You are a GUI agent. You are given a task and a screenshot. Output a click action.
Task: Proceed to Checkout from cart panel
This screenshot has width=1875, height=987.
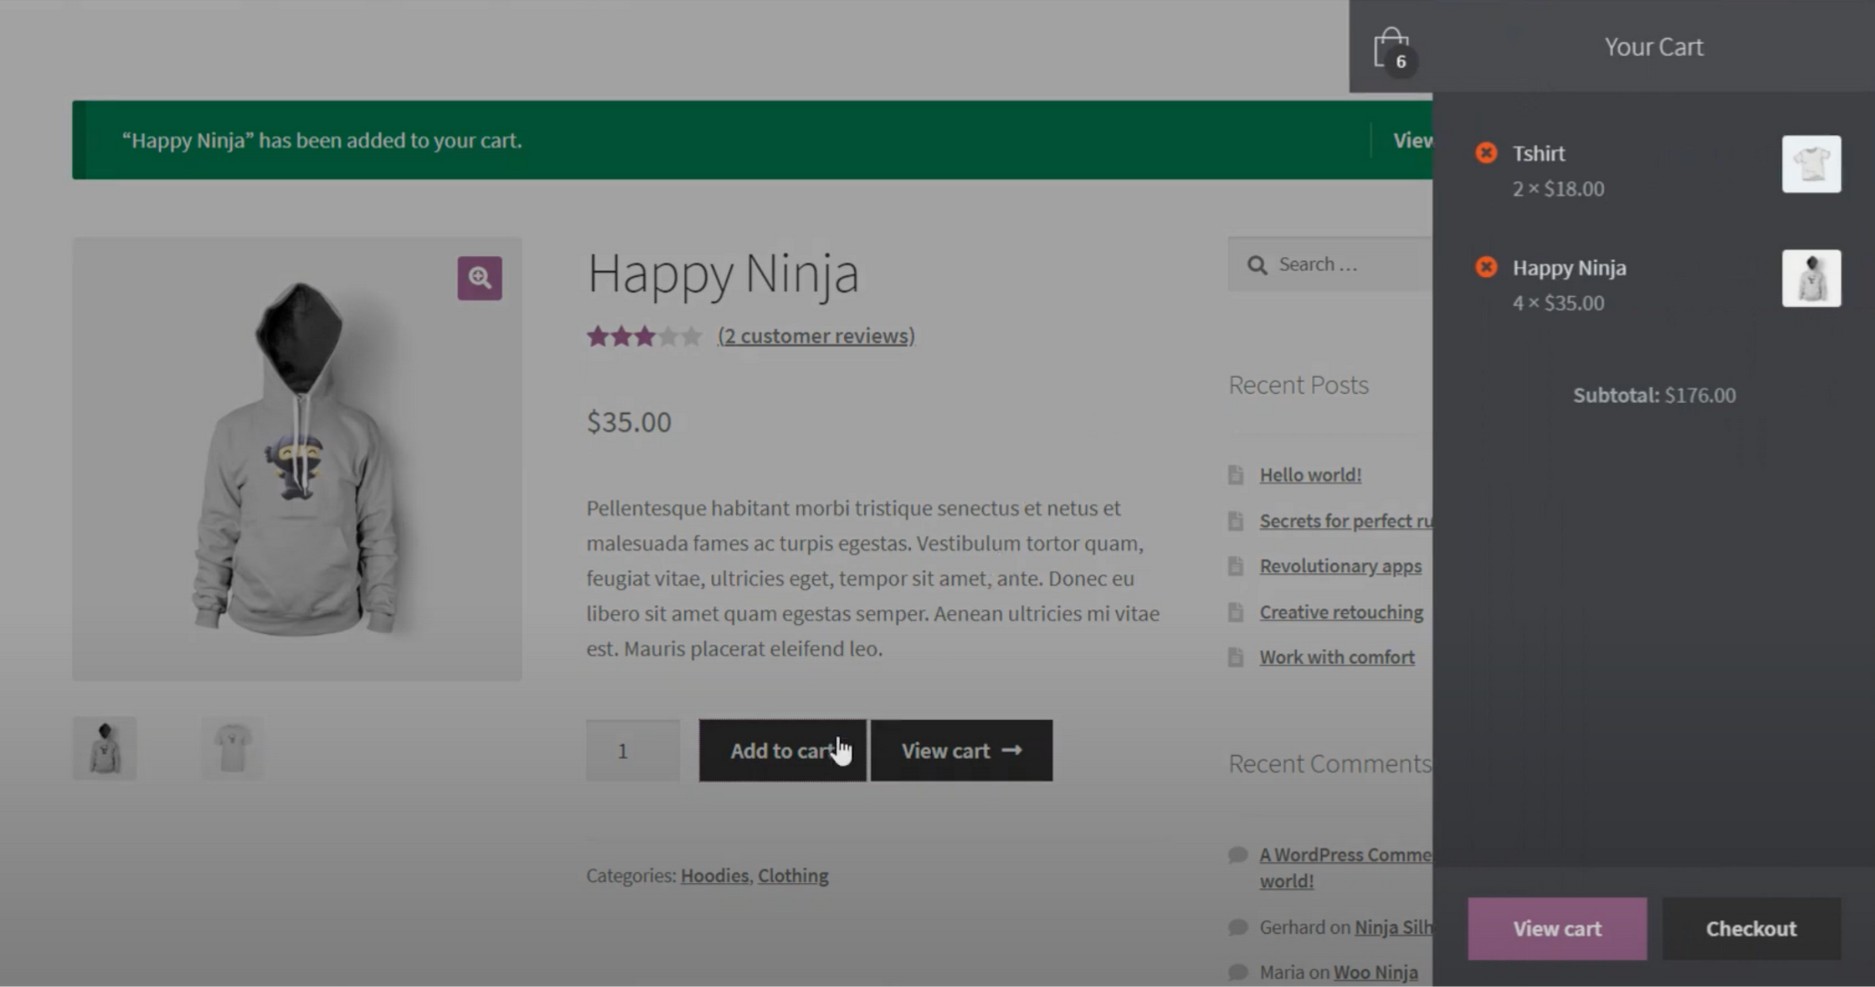[x=1751, y=929]
